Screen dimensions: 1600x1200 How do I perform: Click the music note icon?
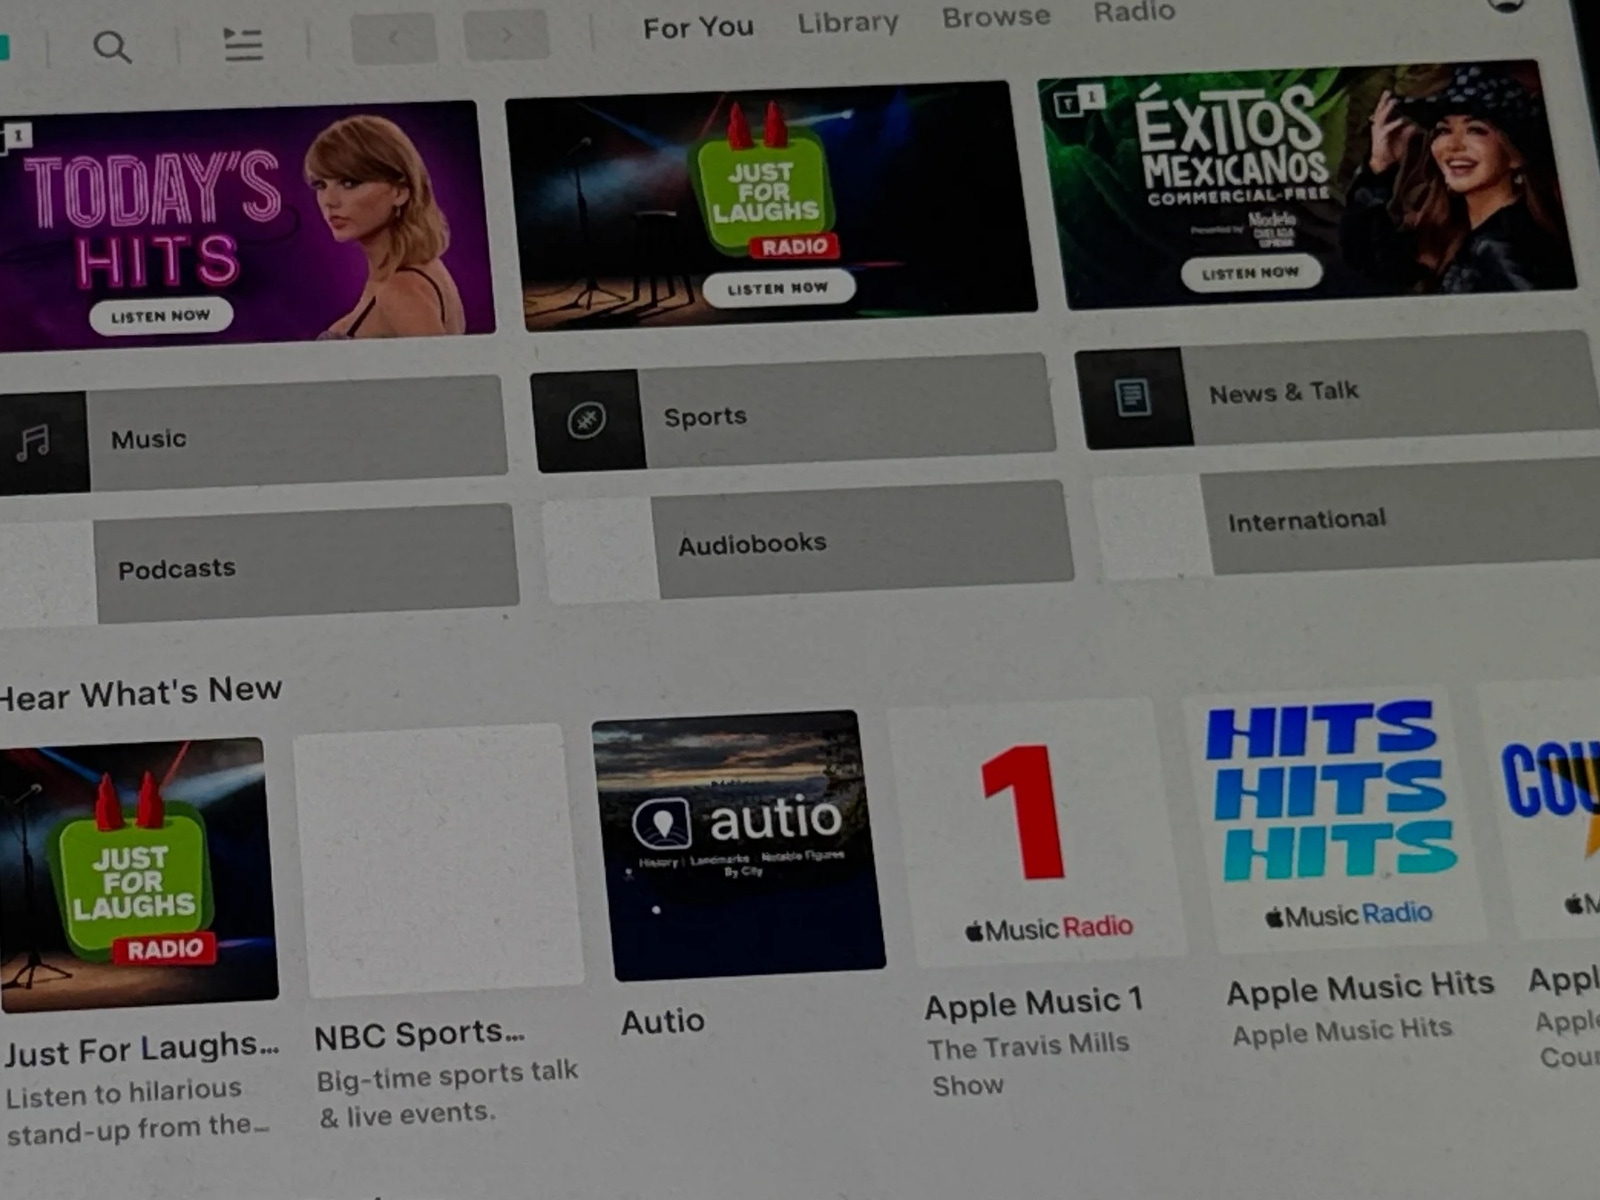[x=34, y=442]
